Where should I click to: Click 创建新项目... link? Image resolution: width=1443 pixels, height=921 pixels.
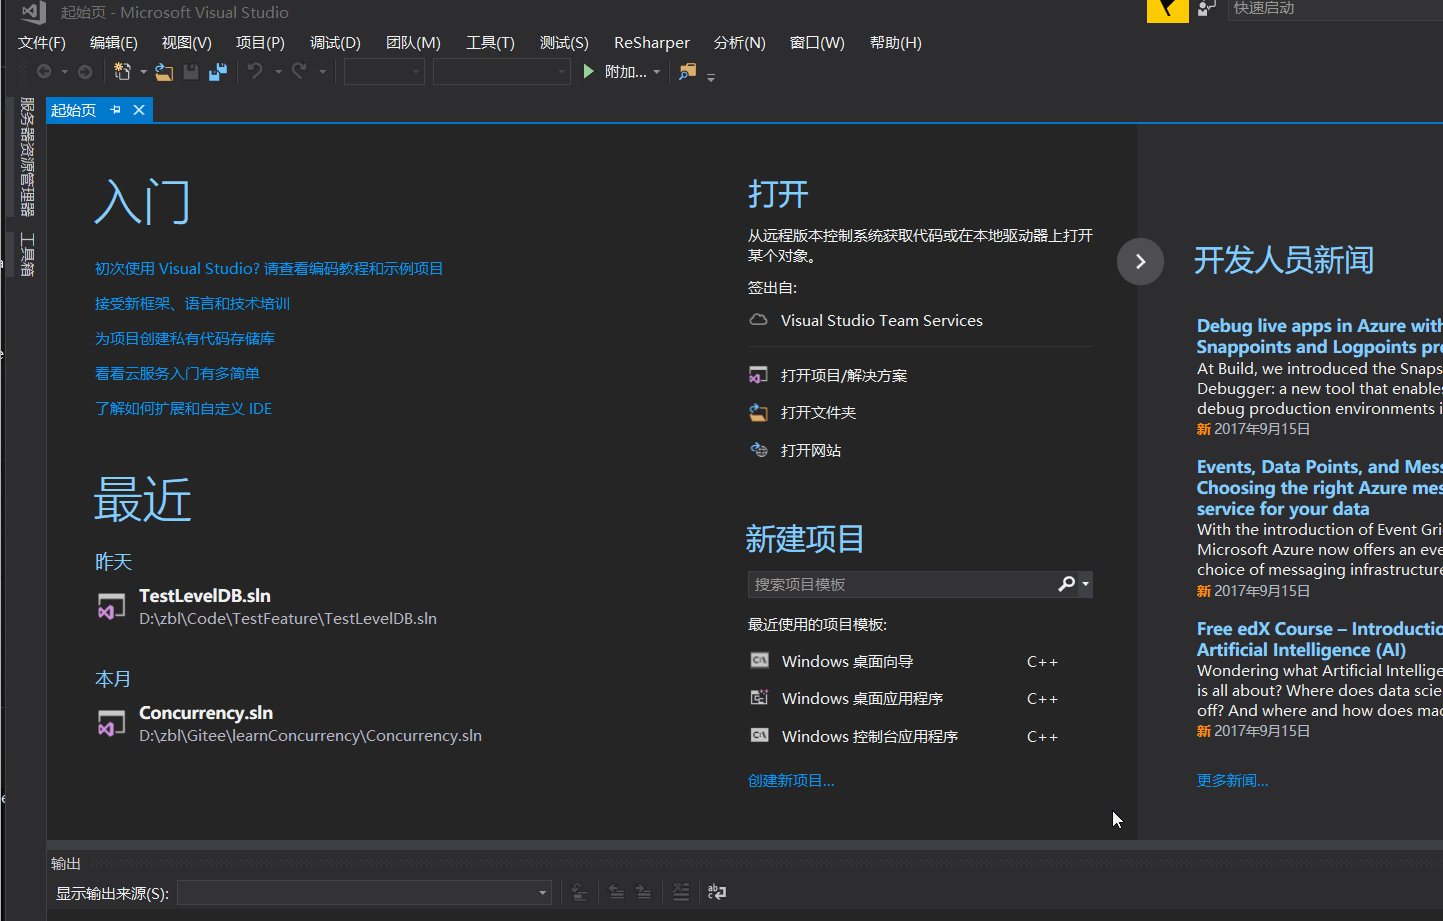[x=791, y=780]
